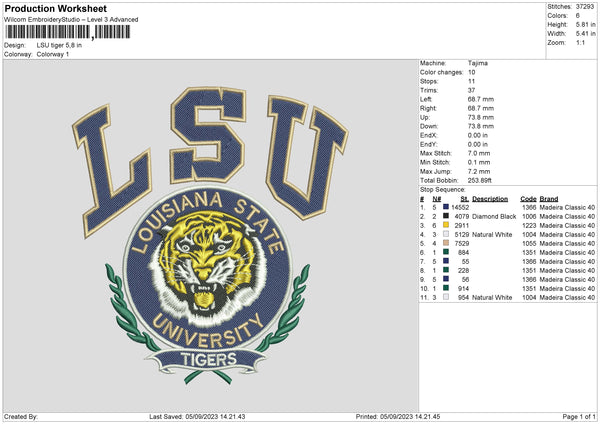This screenshot has height=424, width=600.
Task: Select the tan swatch in stop row 5
Action: [x=446, y=243]
